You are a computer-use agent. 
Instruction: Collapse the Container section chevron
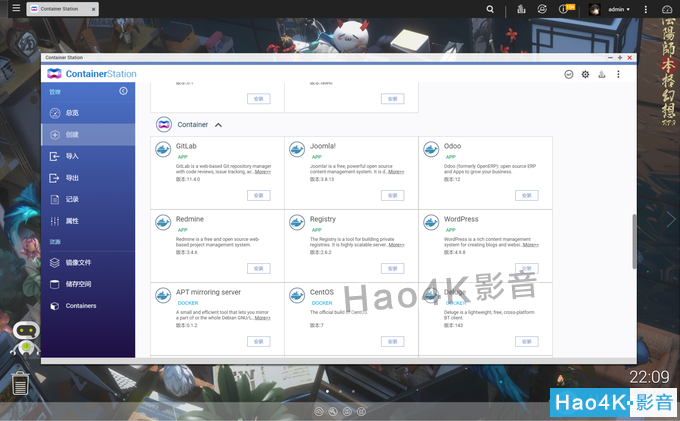(x=218, y=125)
